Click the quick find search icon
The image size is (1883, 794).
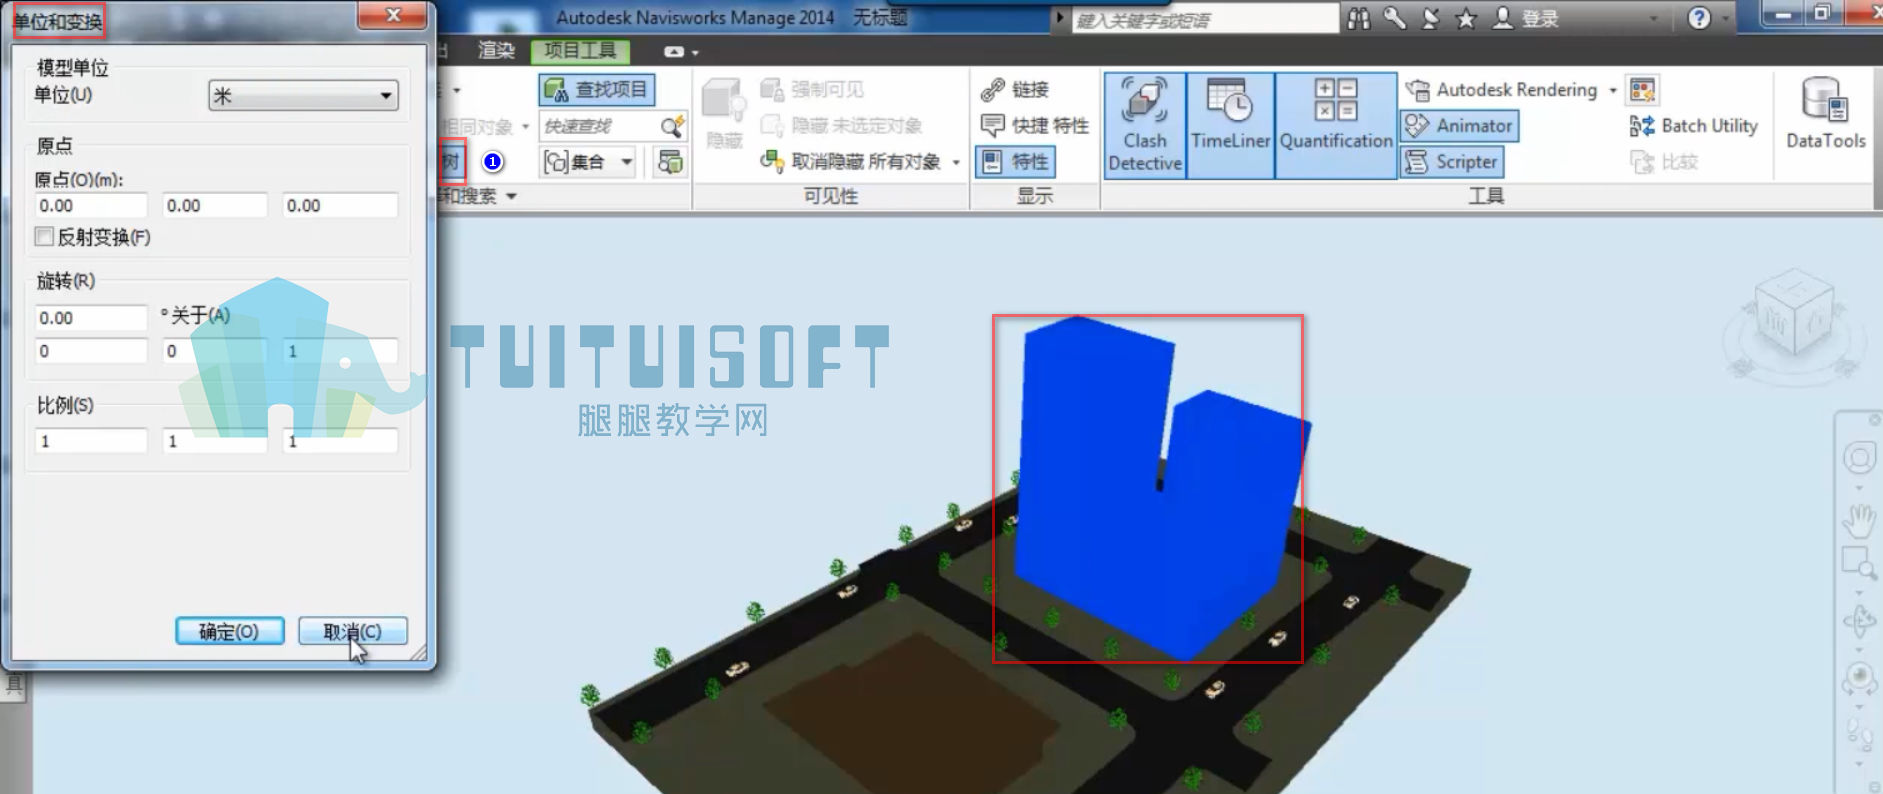coord(672,127)
